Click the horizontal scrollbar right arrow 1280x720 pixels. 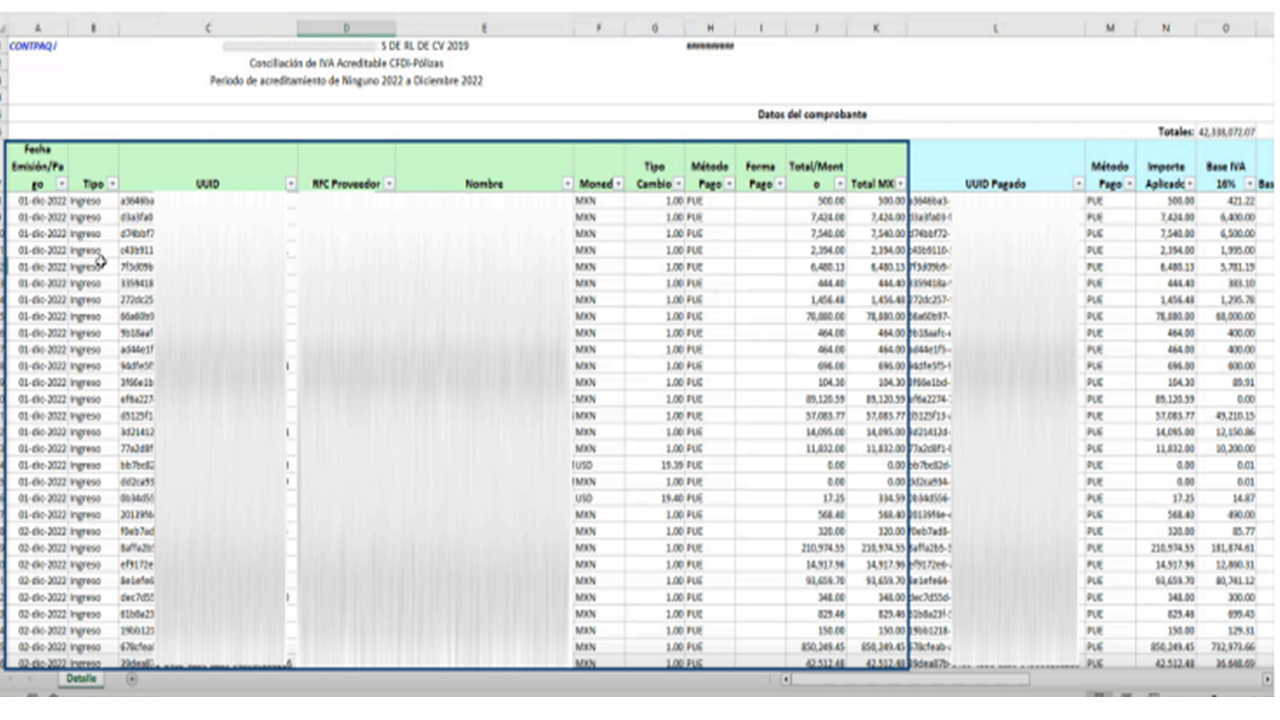(1267, 679)
